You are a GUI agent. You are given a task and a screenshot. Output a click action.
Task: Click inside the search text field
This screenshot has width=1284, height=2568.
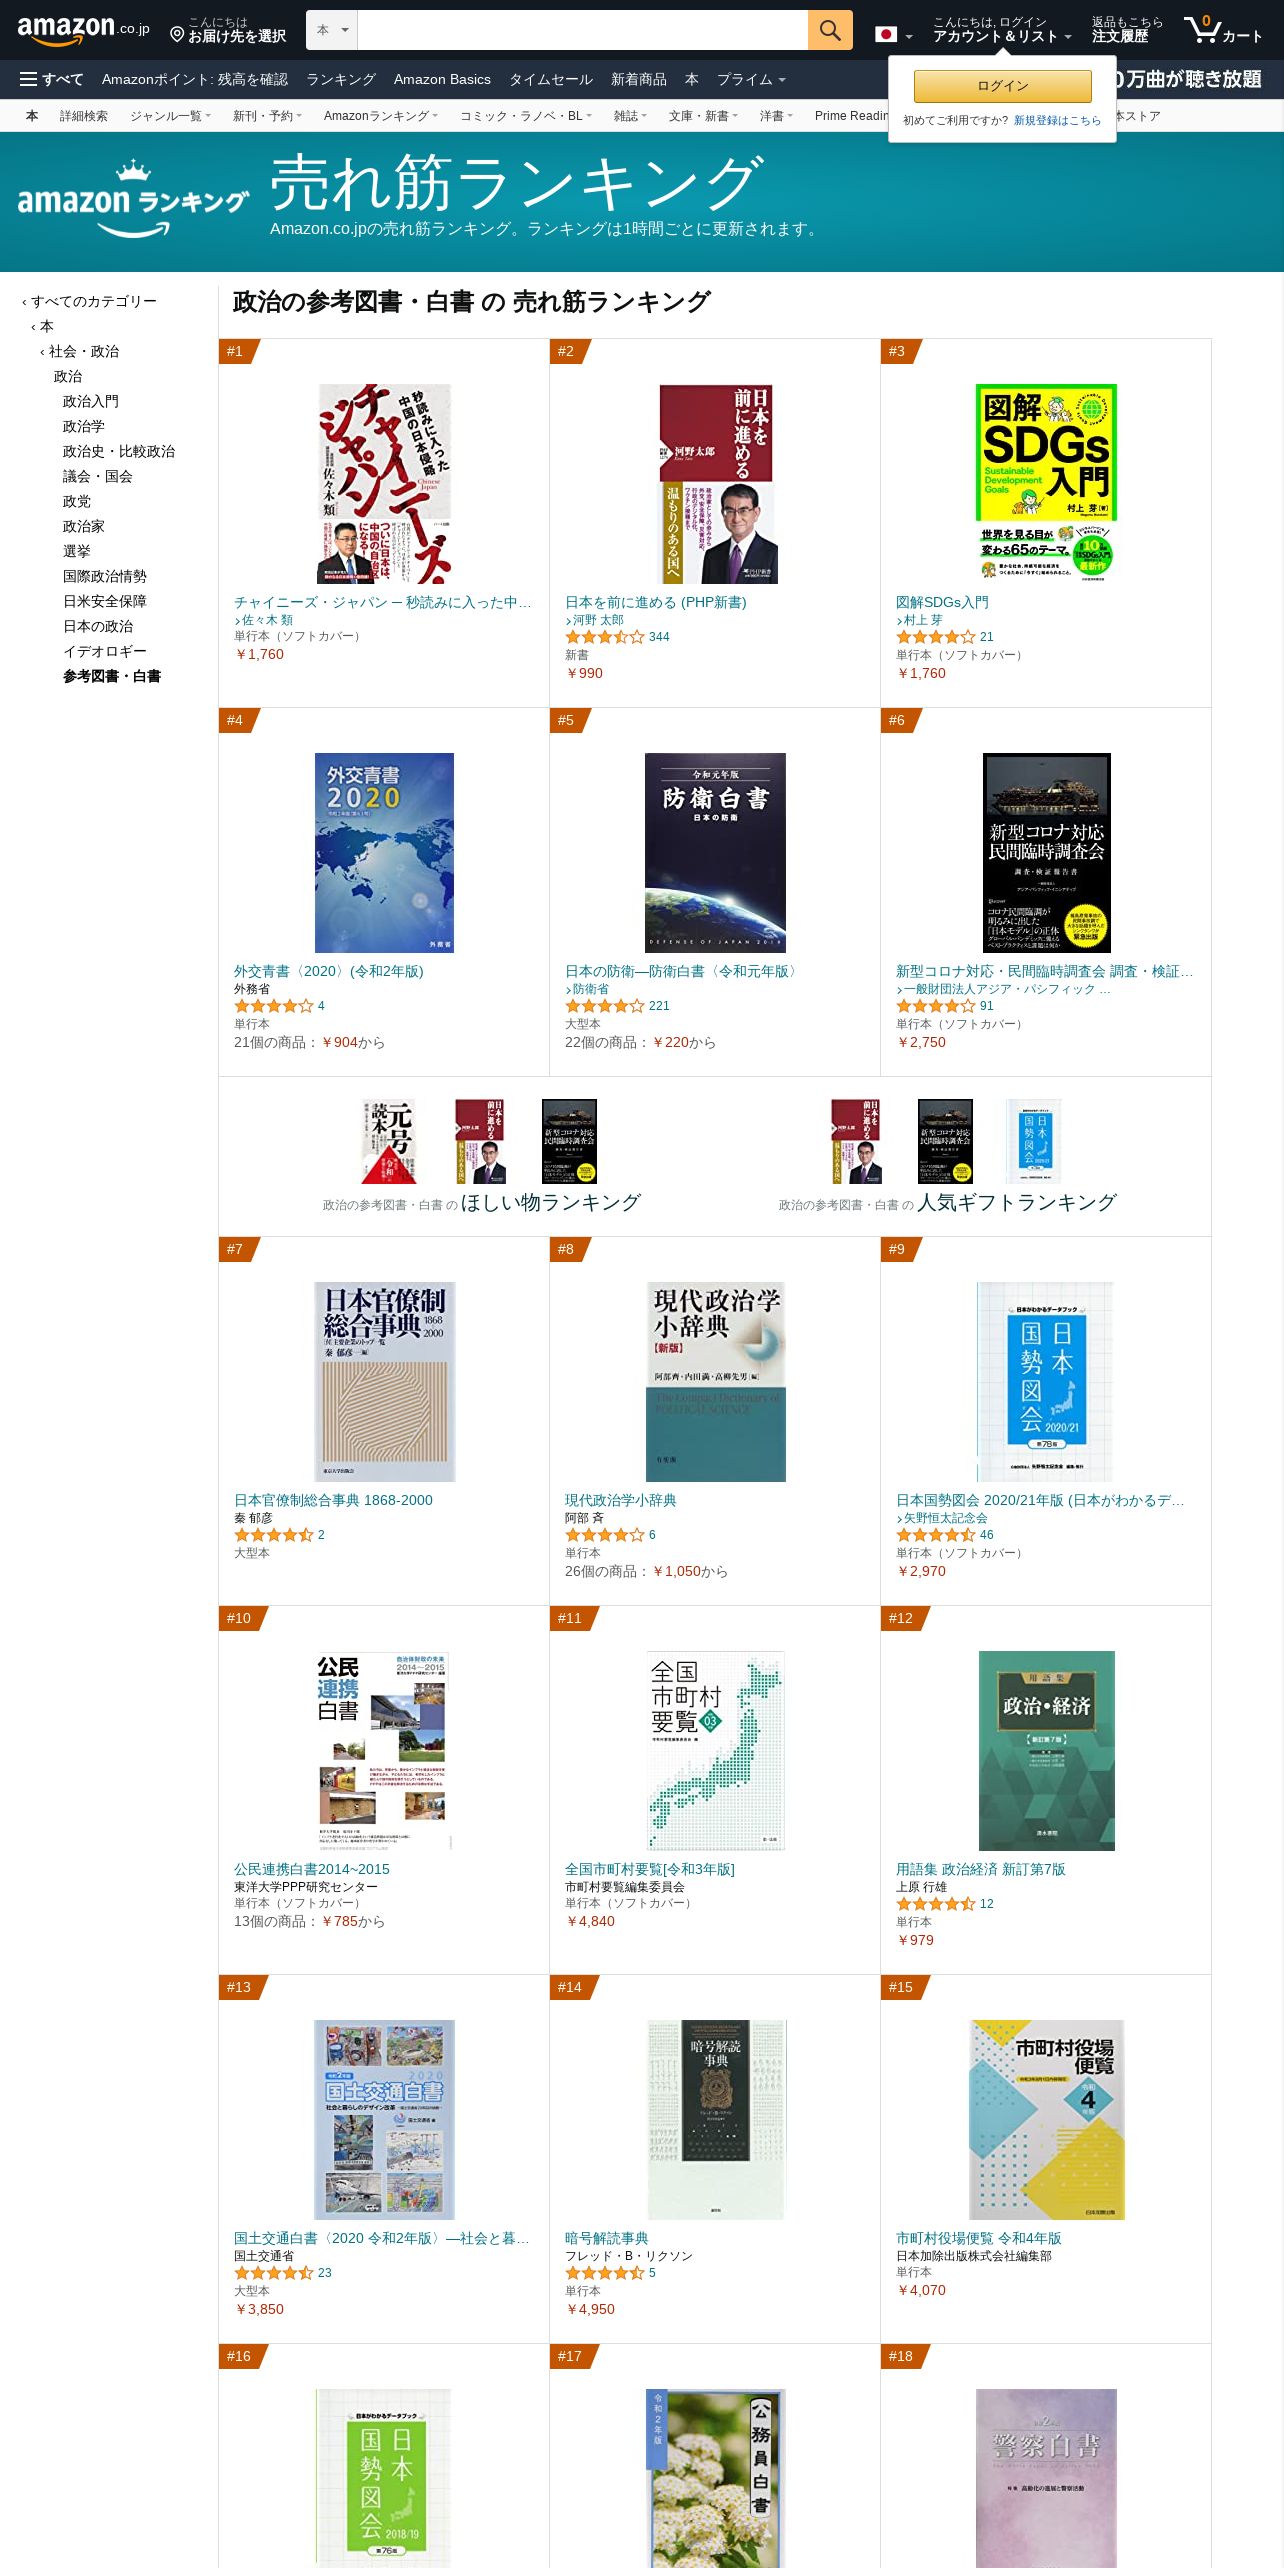[582, 30]
